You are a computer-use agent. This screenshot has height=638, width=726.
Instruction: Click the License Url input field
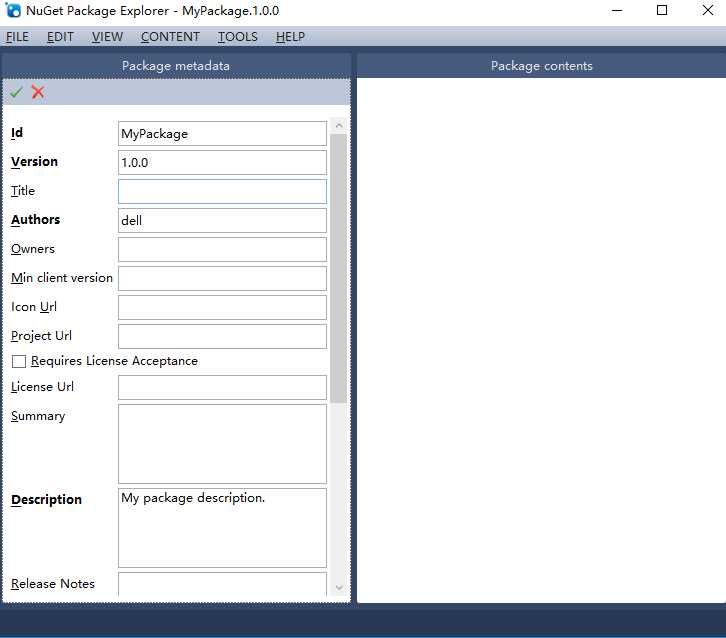tap(222, 387)
